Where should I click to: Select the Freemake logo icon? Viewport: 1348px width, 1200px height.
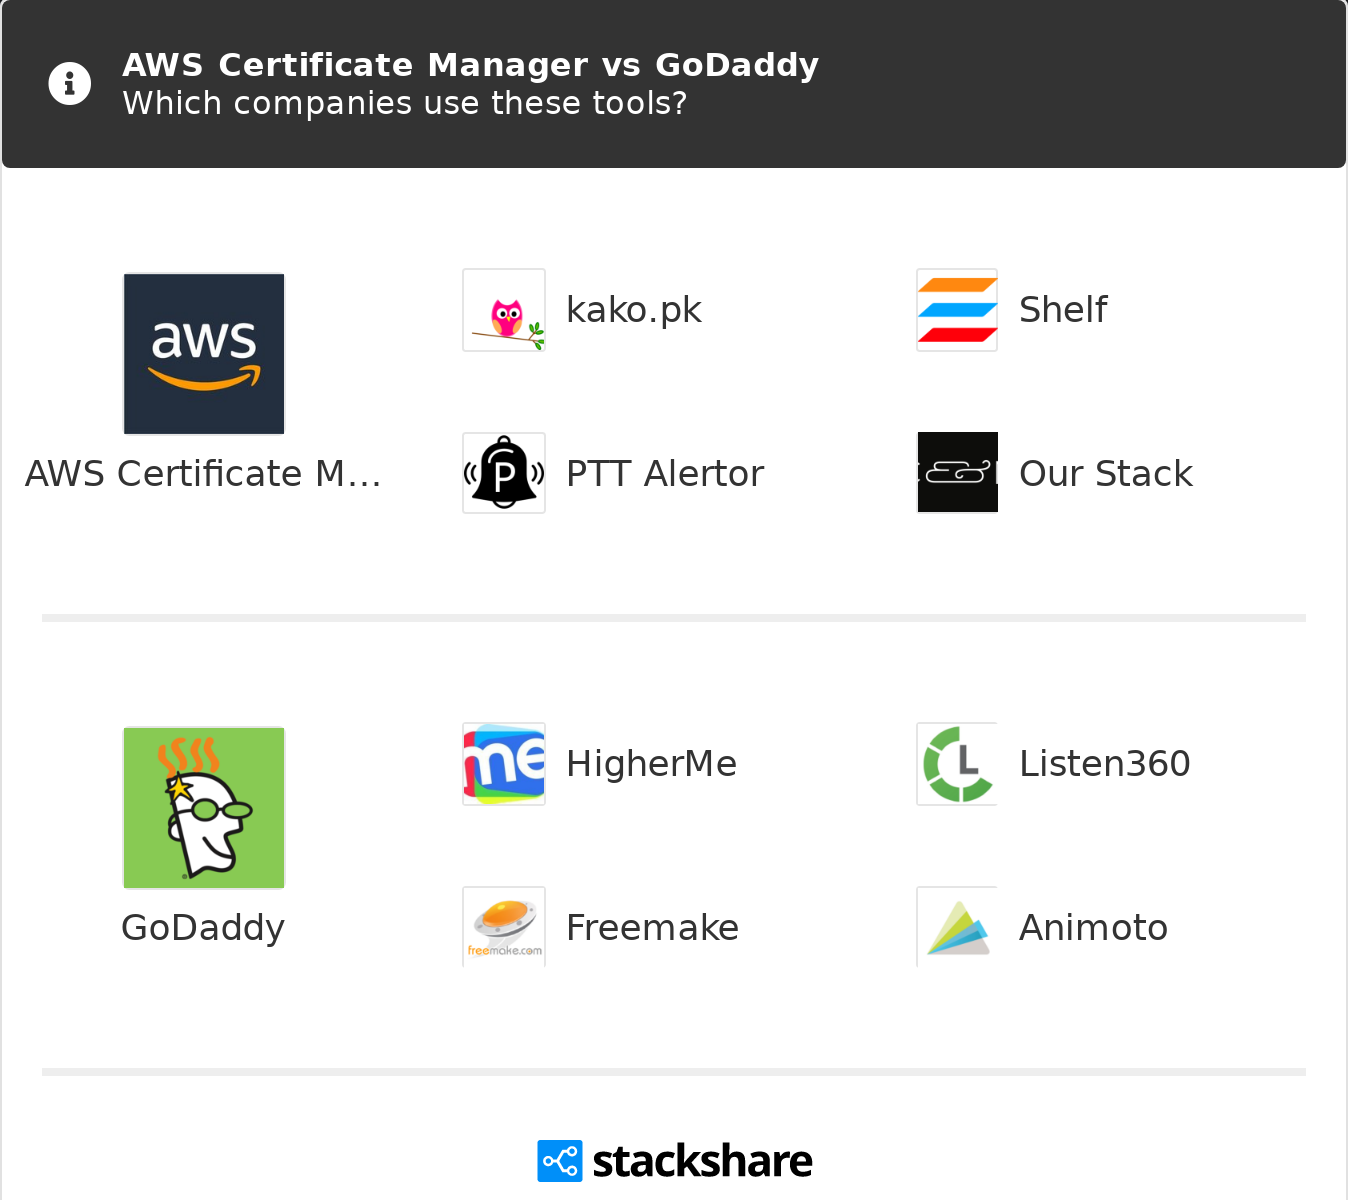[504, 927]
